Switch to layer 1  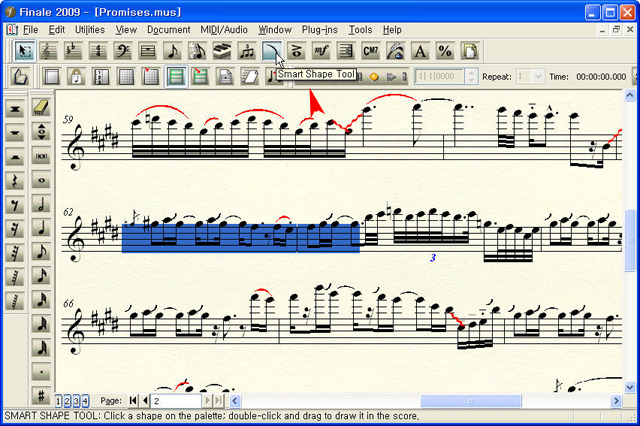(x=58, y=401)
